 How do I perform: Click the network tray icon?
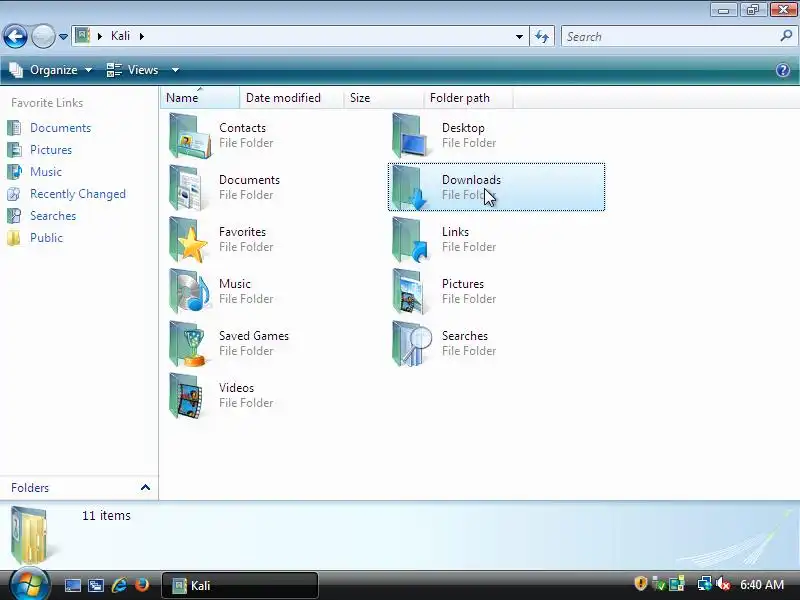pyautogui.click(x=704, y=584)
